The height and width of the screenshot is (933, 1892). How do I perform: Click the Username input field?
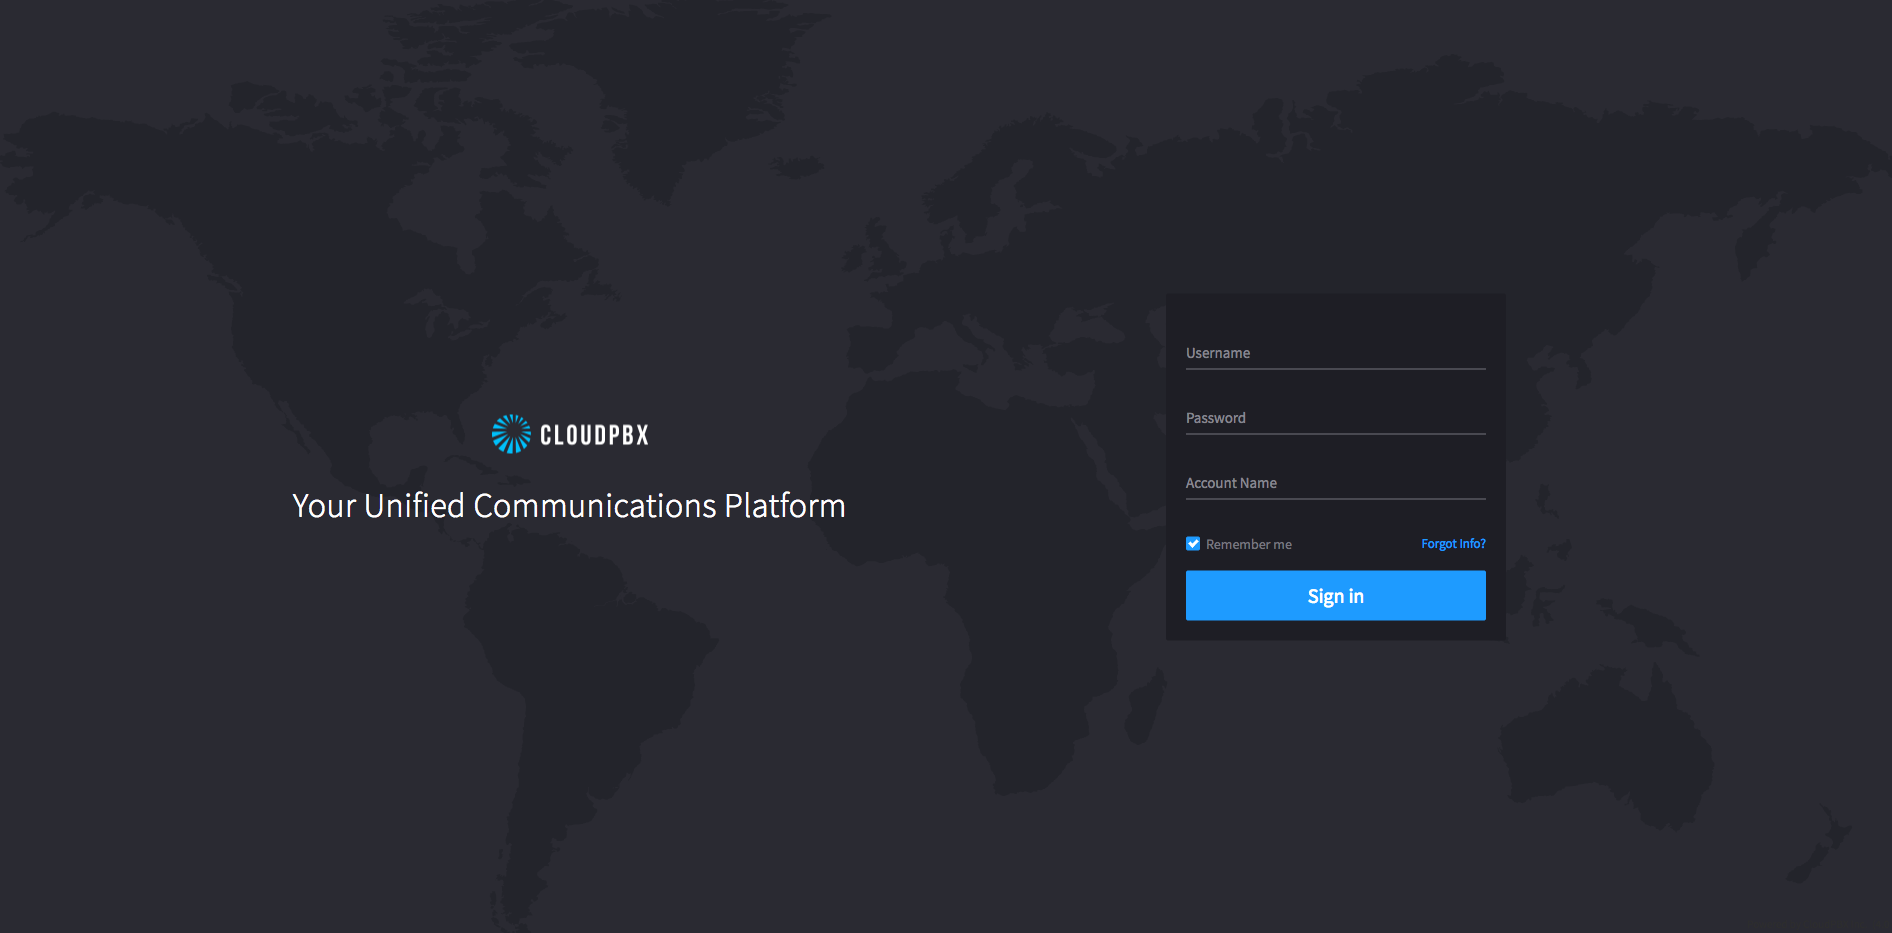[1335, 353]
